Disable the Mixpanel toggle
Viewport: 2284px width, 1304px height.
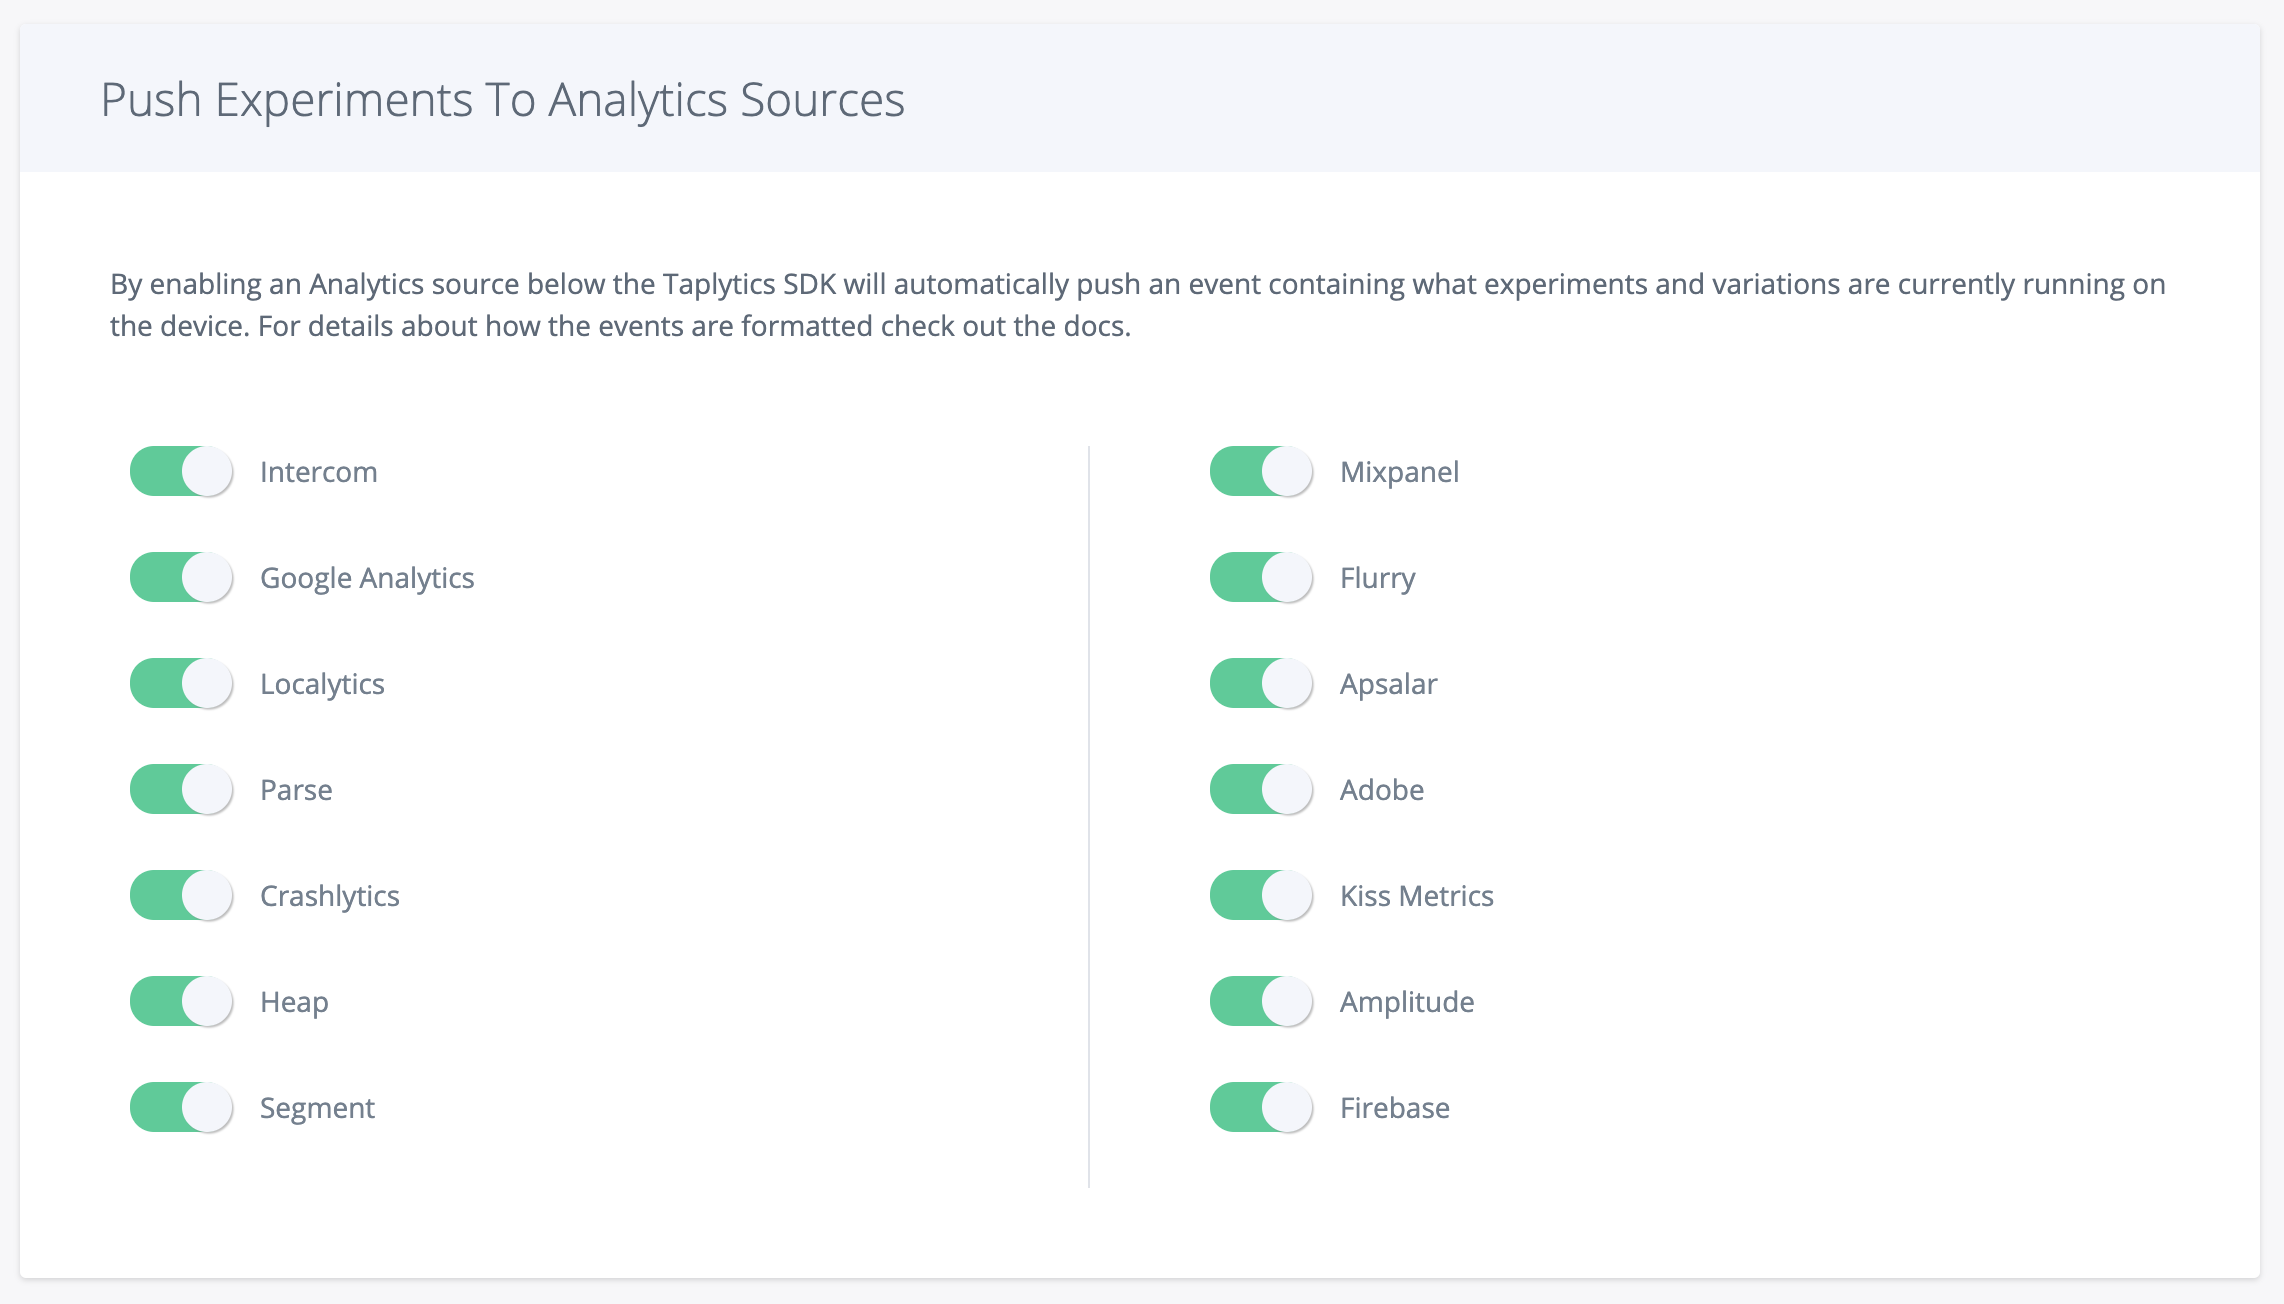[1261, 472]
